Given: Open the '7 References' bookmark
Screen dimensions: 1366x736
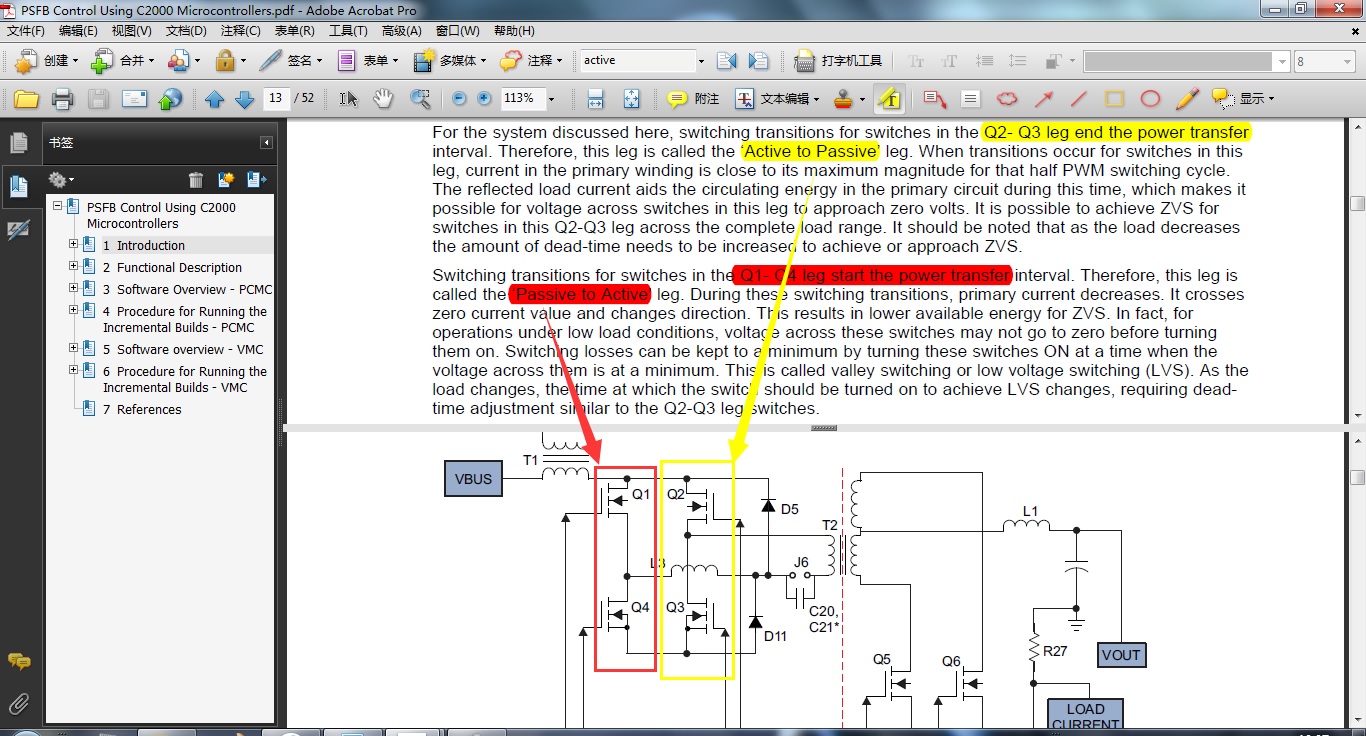Looking at the screenshot, I should [x=141, y=409].
